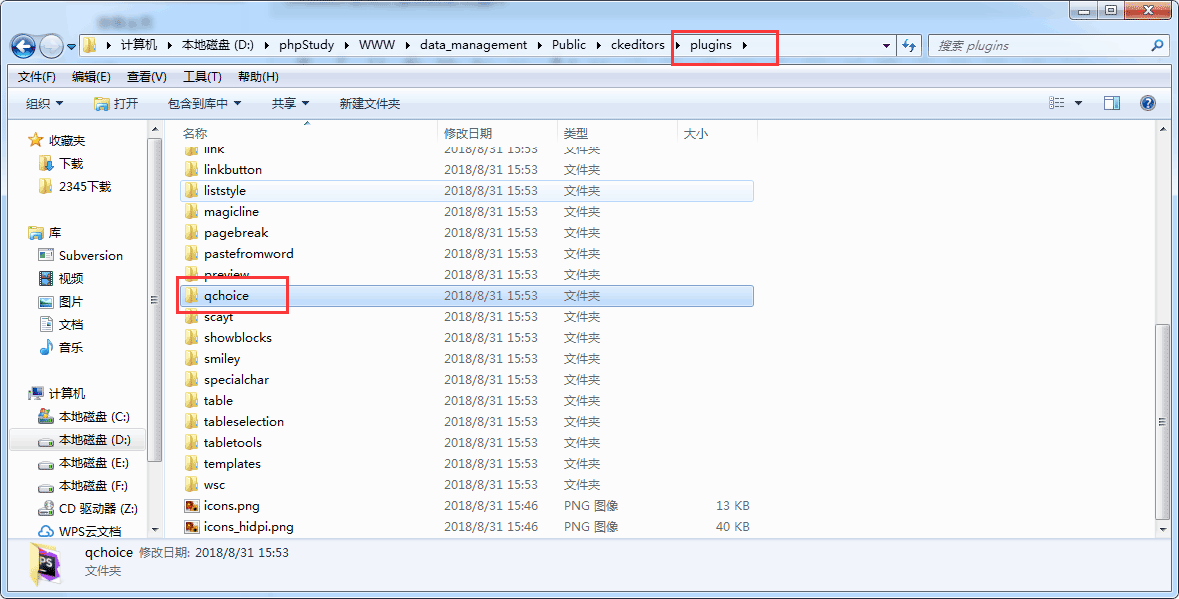The width and height of the screenshot is (1179, 599).
Task: Expand the 共享 dropdown menu
Action: coord(290,103)
